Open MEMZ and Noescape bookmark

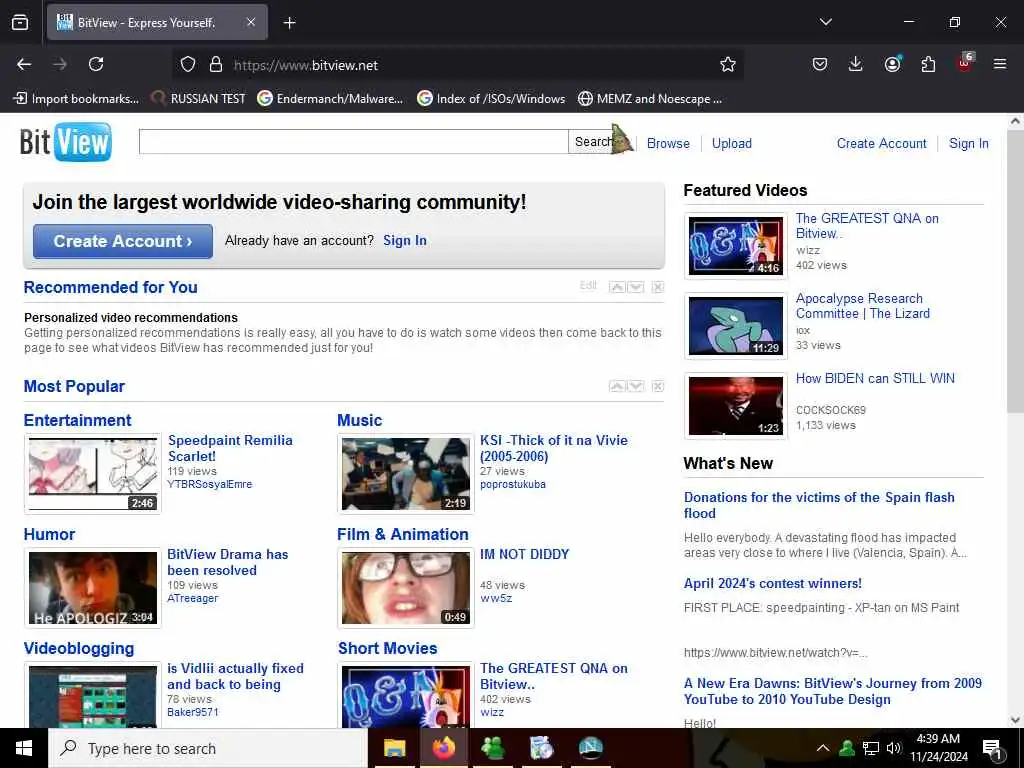(x=650, y=99)
